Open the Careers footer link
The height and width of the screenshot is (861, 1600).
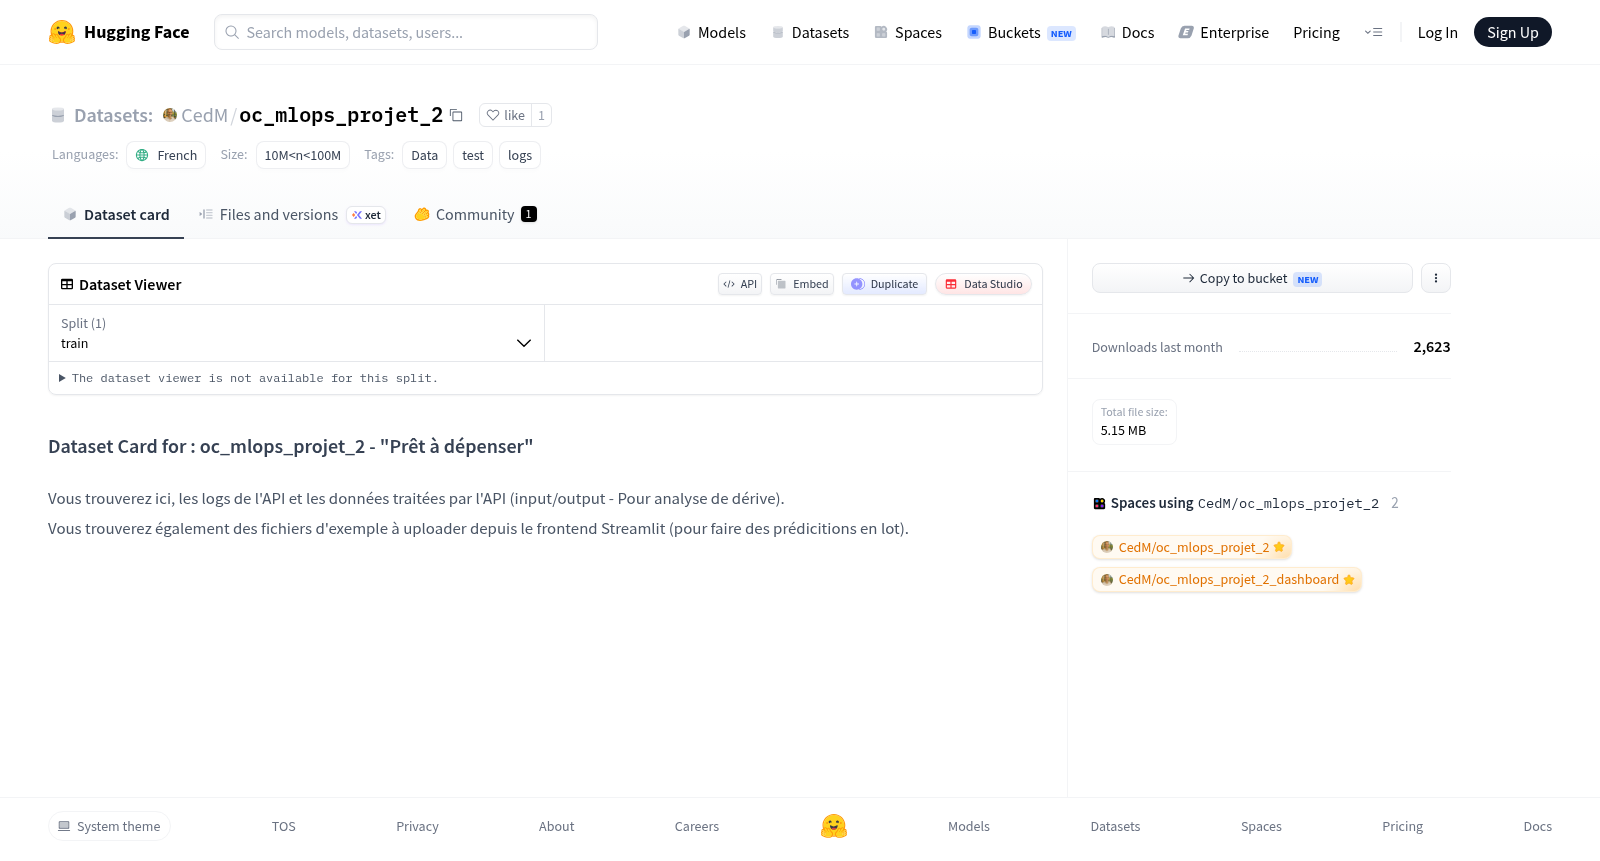(697, 826)
